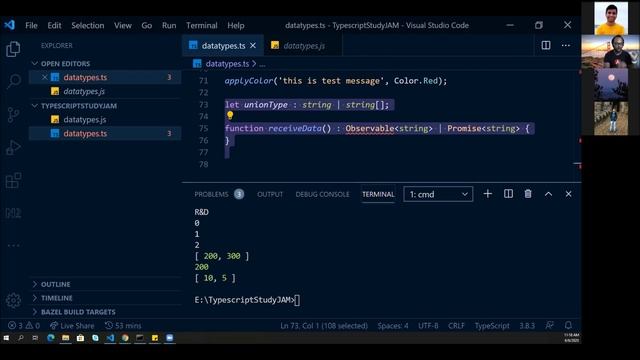This screenshot has height=360, width=640.
Task: Open the Edit menu
Action: 54,25
